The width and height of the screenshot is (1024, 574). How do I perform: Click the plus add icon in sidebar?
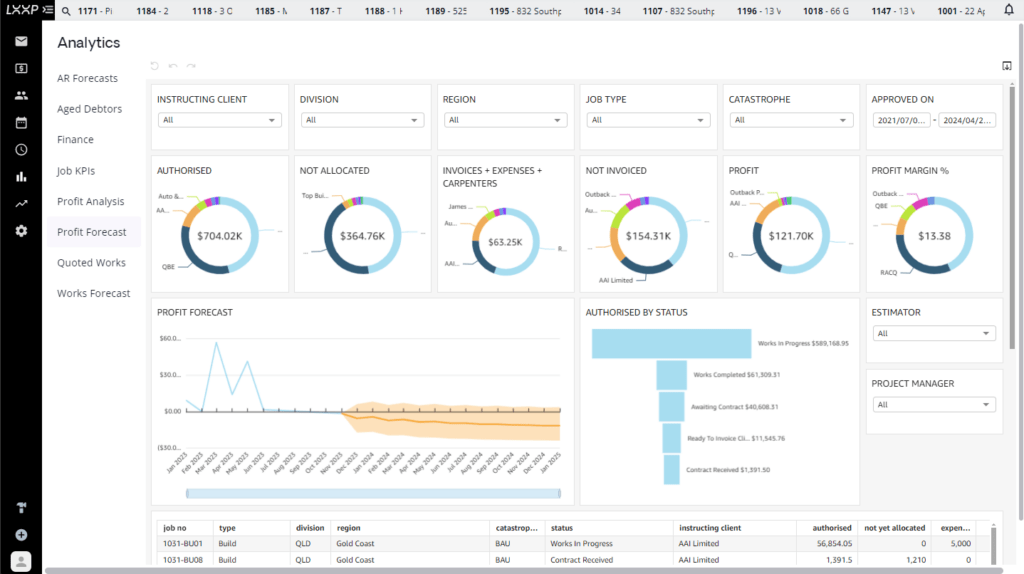coord(21,535)
